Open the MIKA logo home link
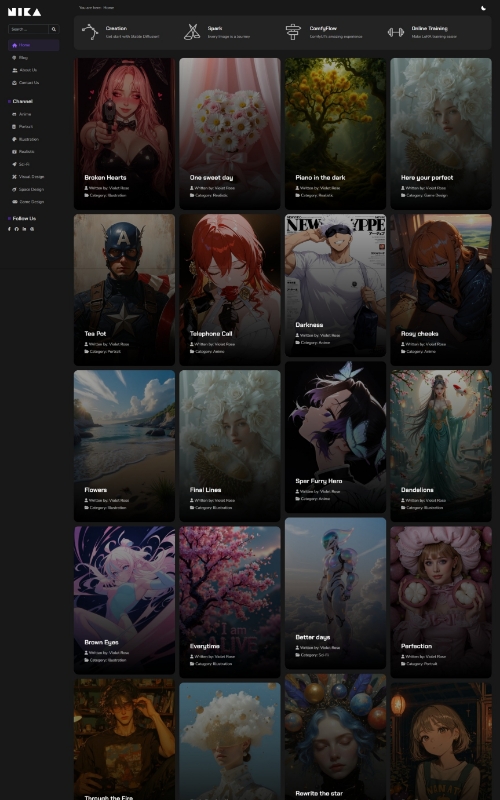This screenshot has width=500, height=800. point(24,12)
